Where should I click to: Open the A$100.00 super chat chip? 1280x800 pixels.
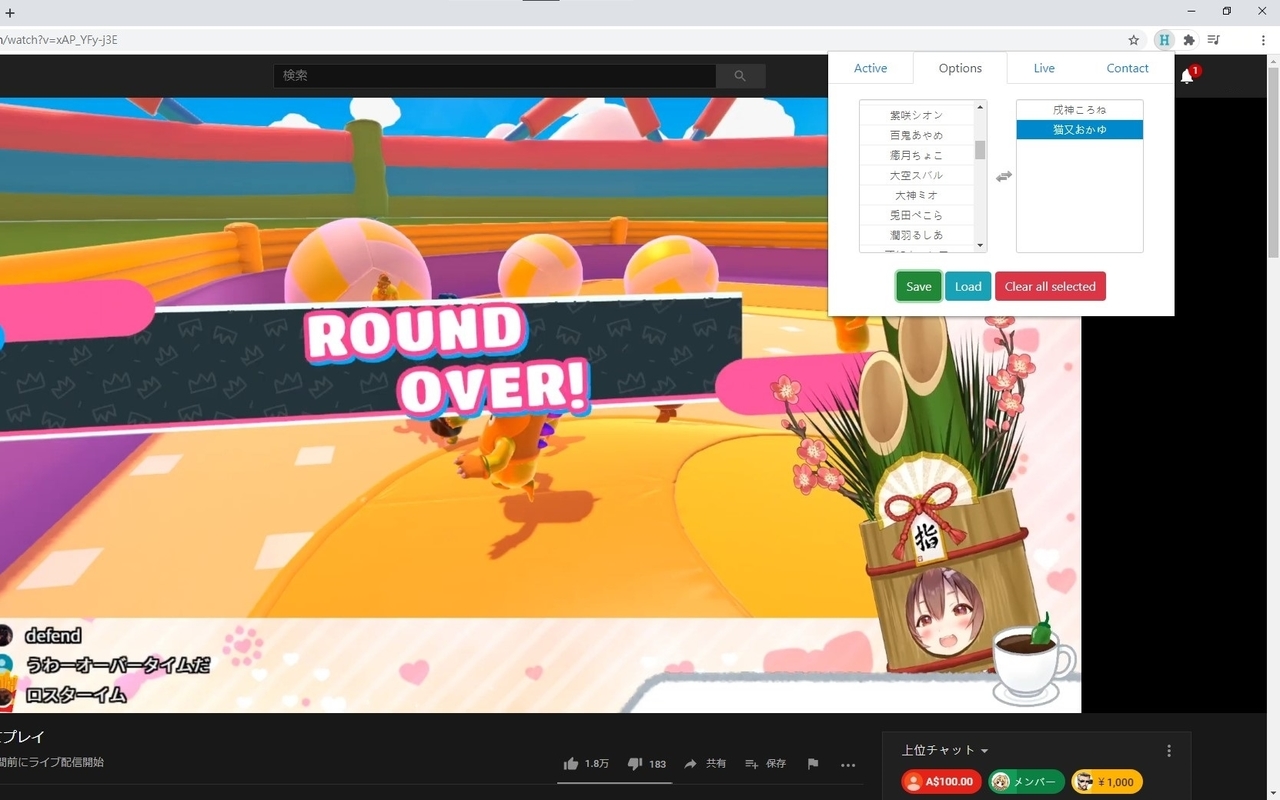tap(941, 782)
